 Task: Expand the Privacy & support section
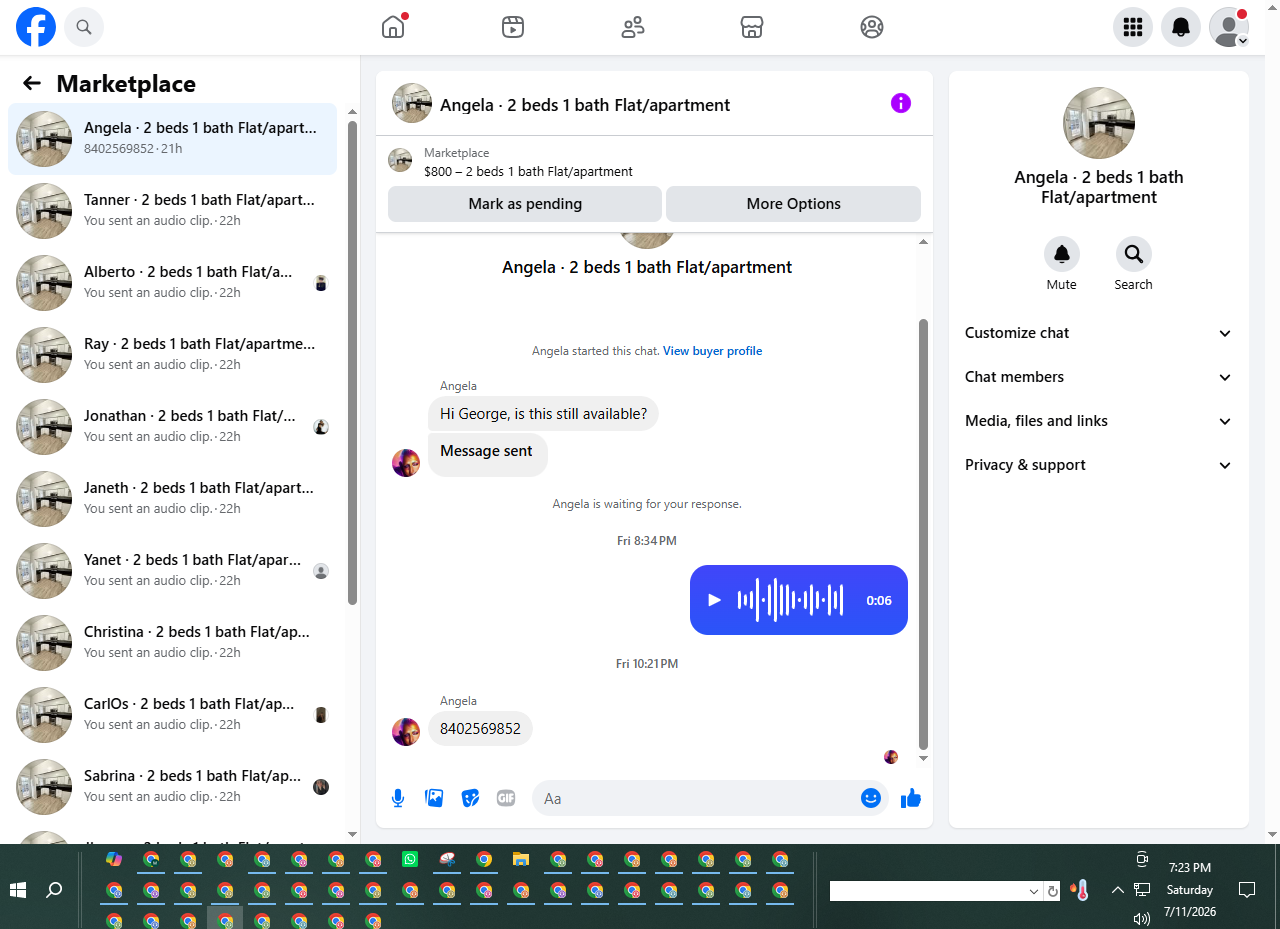coord(1099,465)
